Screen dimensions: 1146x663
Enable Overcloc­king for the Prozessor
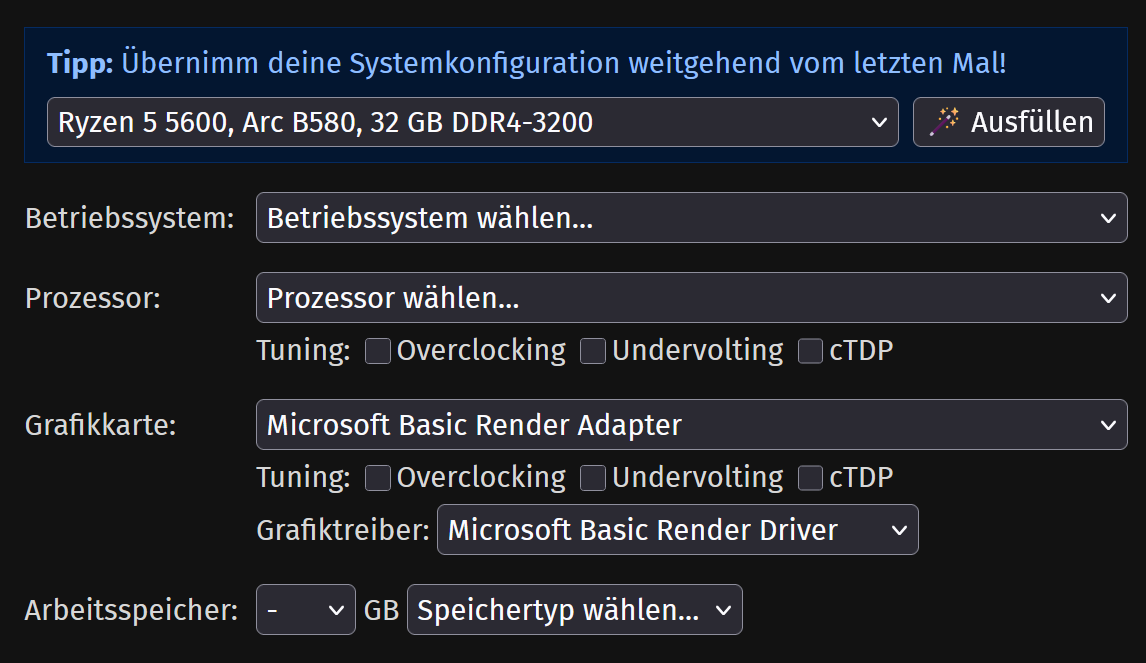pyautogui.click(x=378, y=352)
